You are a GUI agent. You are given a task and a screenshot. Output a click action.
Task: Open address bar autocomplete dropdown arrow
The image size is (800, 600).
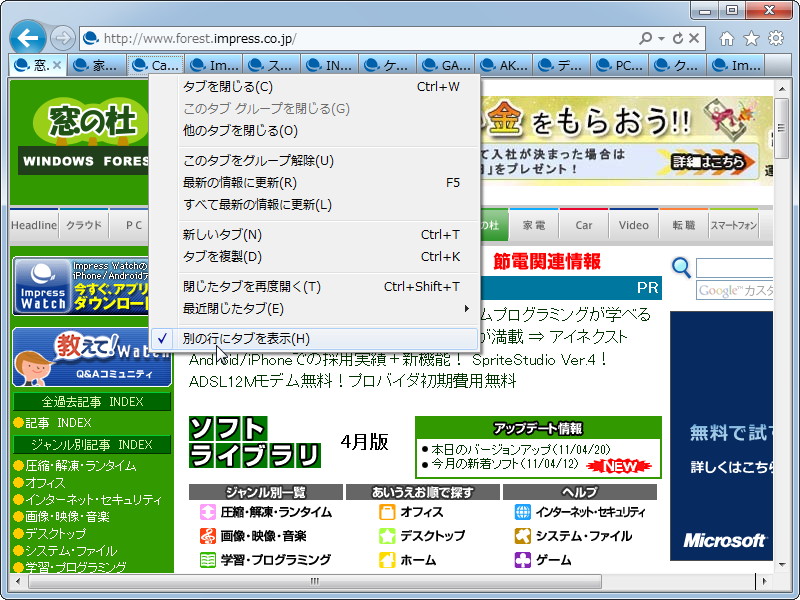pos(661,39)
